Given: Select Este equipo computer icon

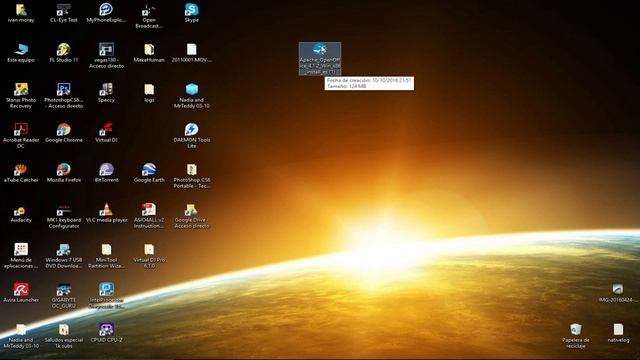Looking at the screenshot, I should [x=21, y=50].
